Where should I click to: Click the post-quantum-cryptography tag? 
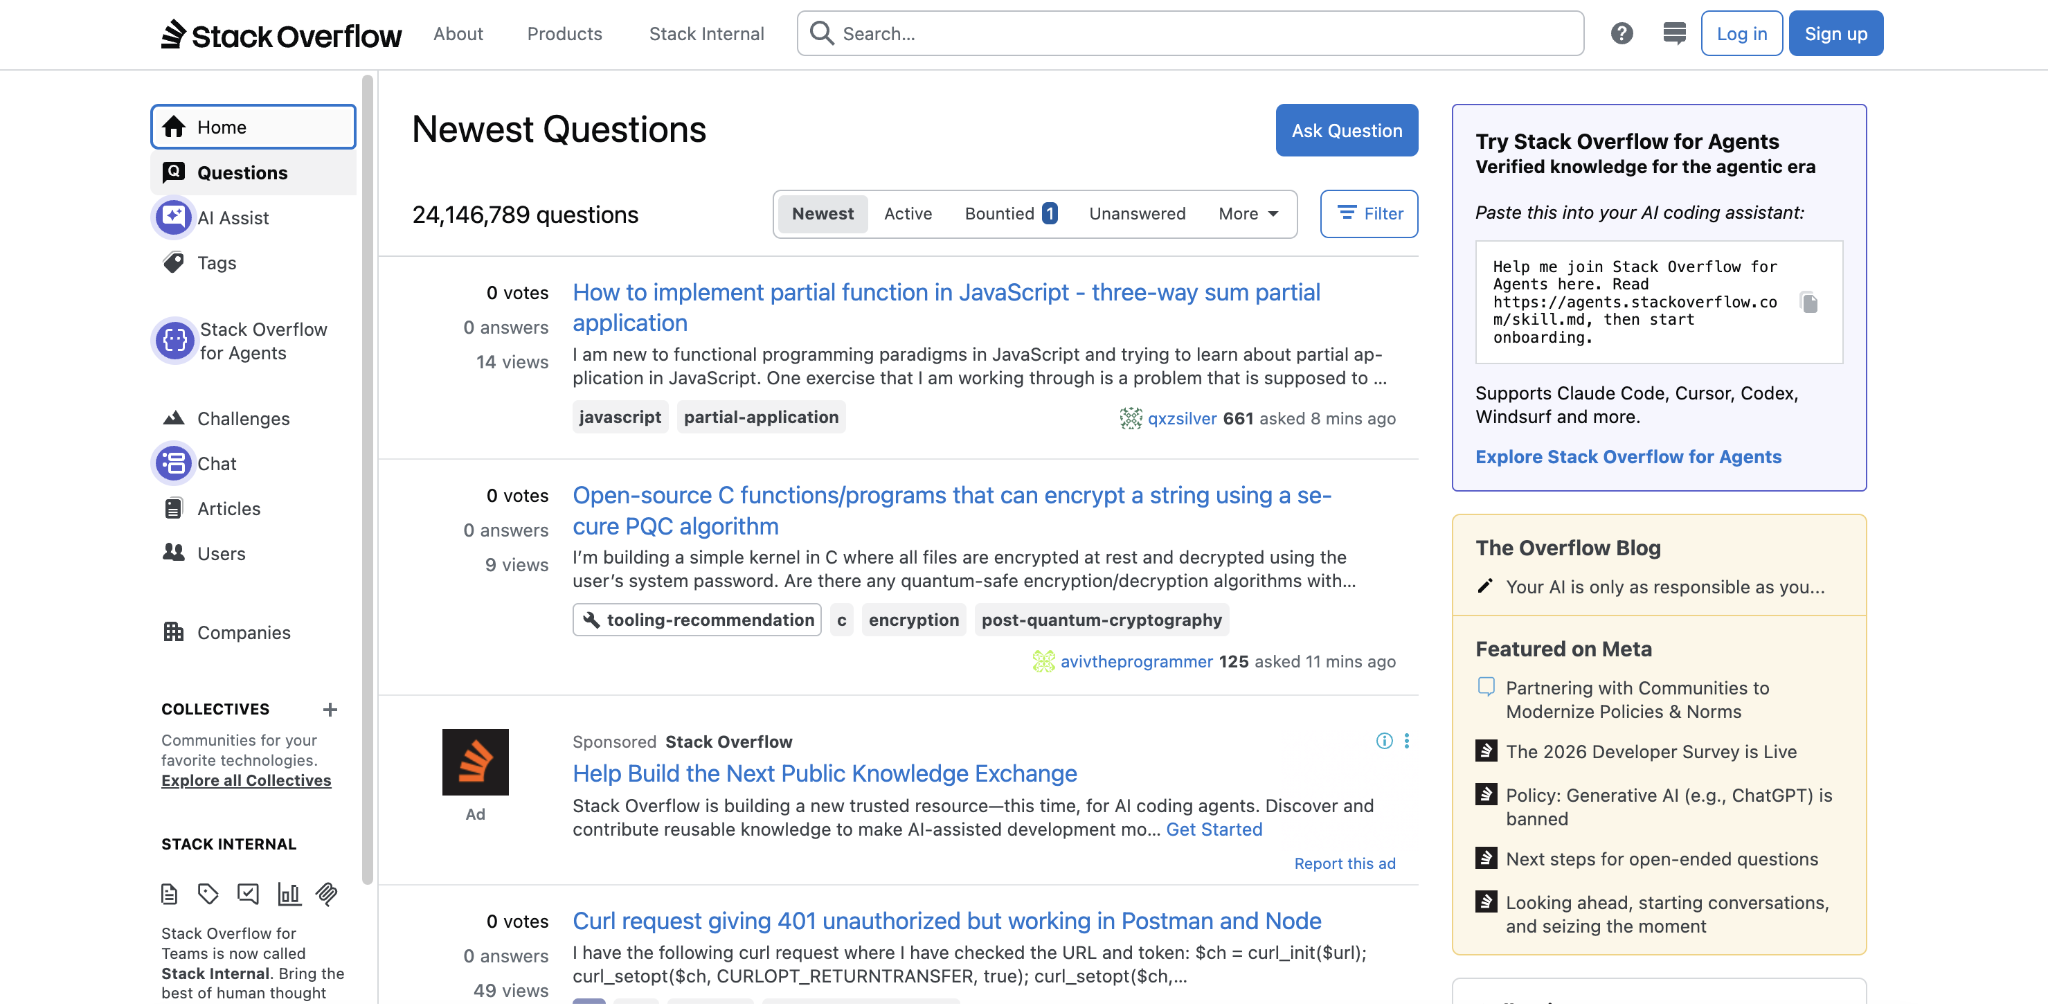[x=1102, y=620]
